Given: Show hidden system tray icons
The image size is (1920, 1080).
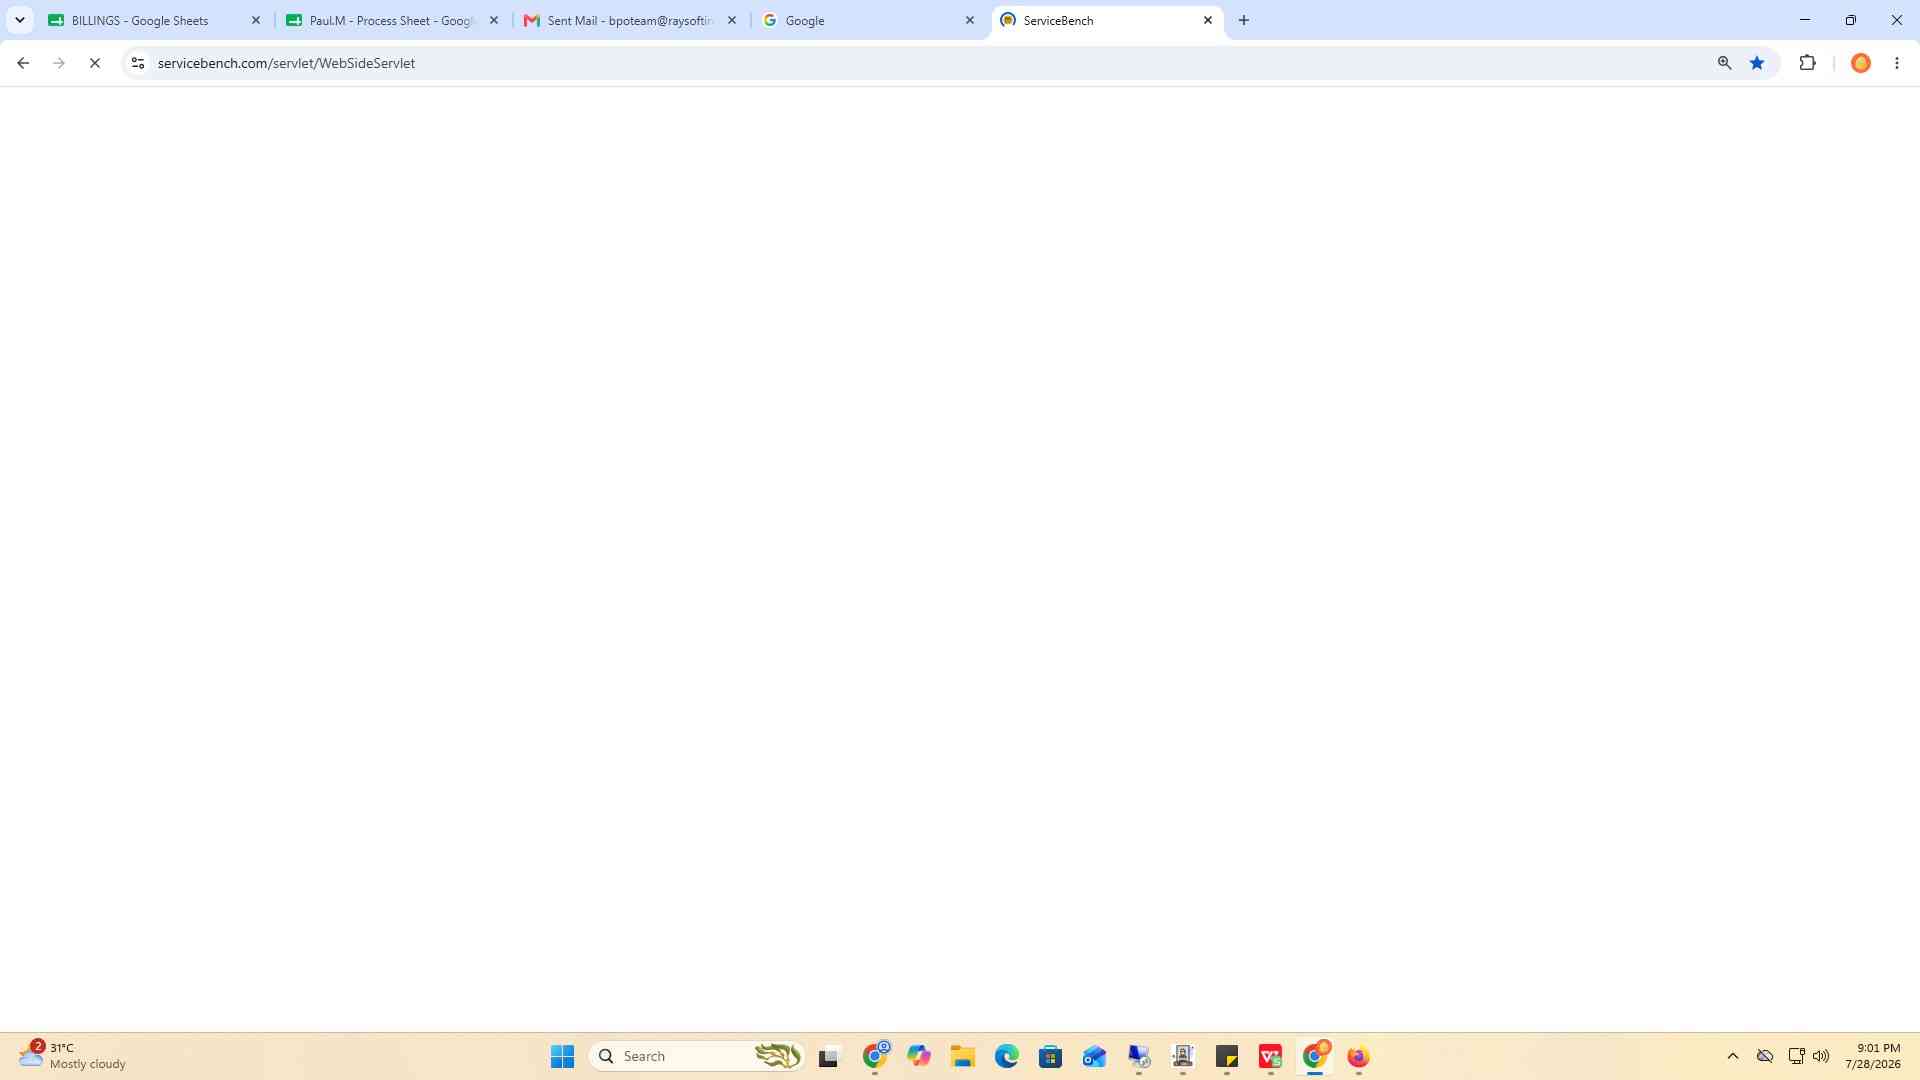Looking at the screenshot, I should 1733,1056.
